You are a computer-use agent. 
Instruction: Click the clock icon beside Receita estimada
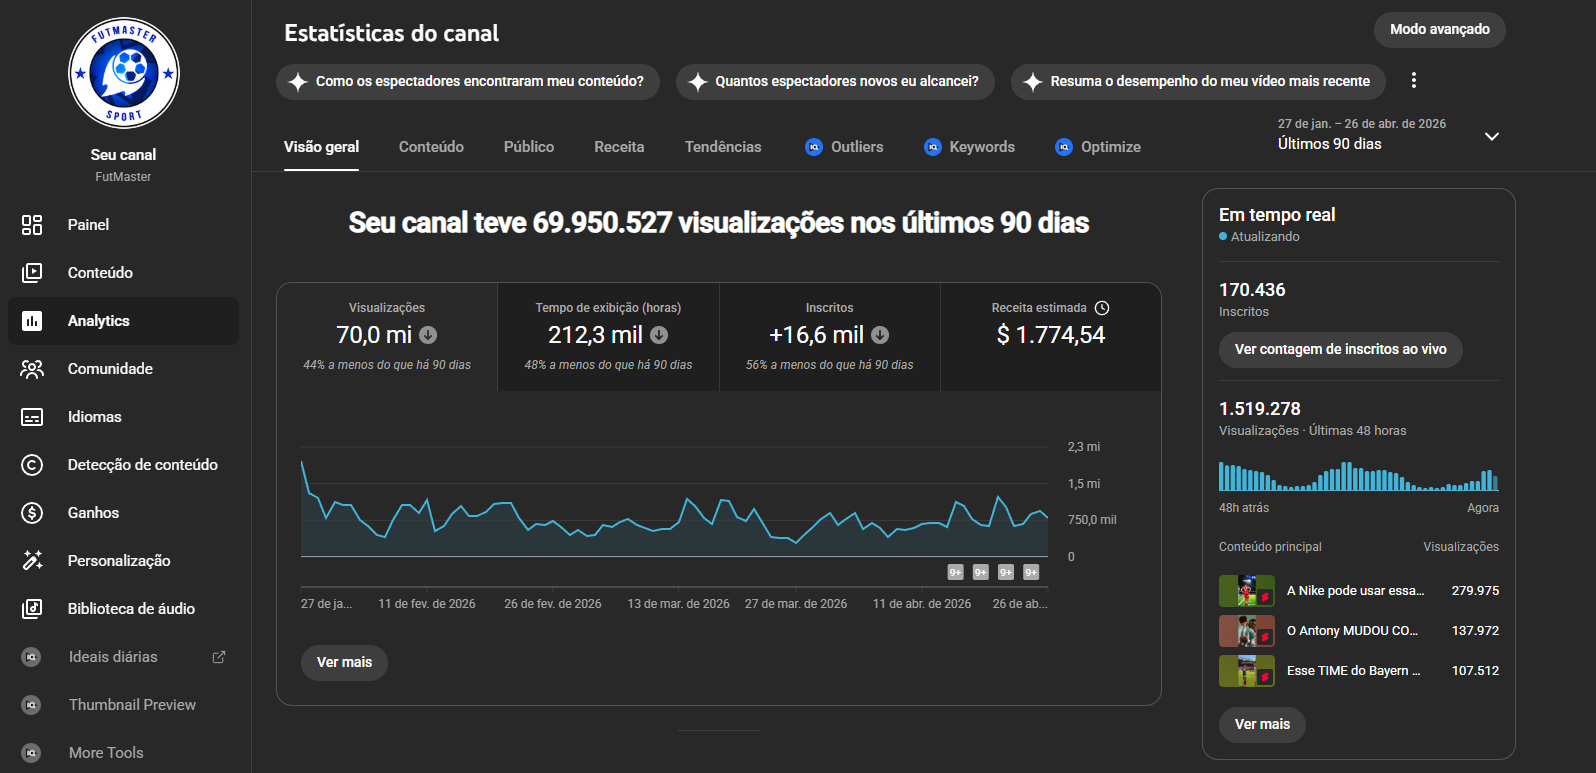coord(1102,308)
